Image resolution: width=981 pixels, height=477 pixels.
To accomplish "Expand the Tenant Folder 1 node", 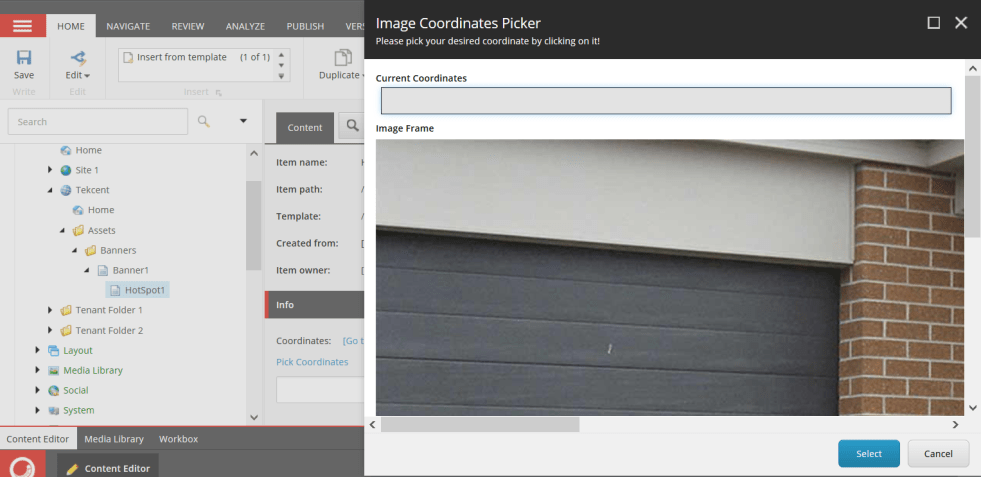I will (50, 310).
